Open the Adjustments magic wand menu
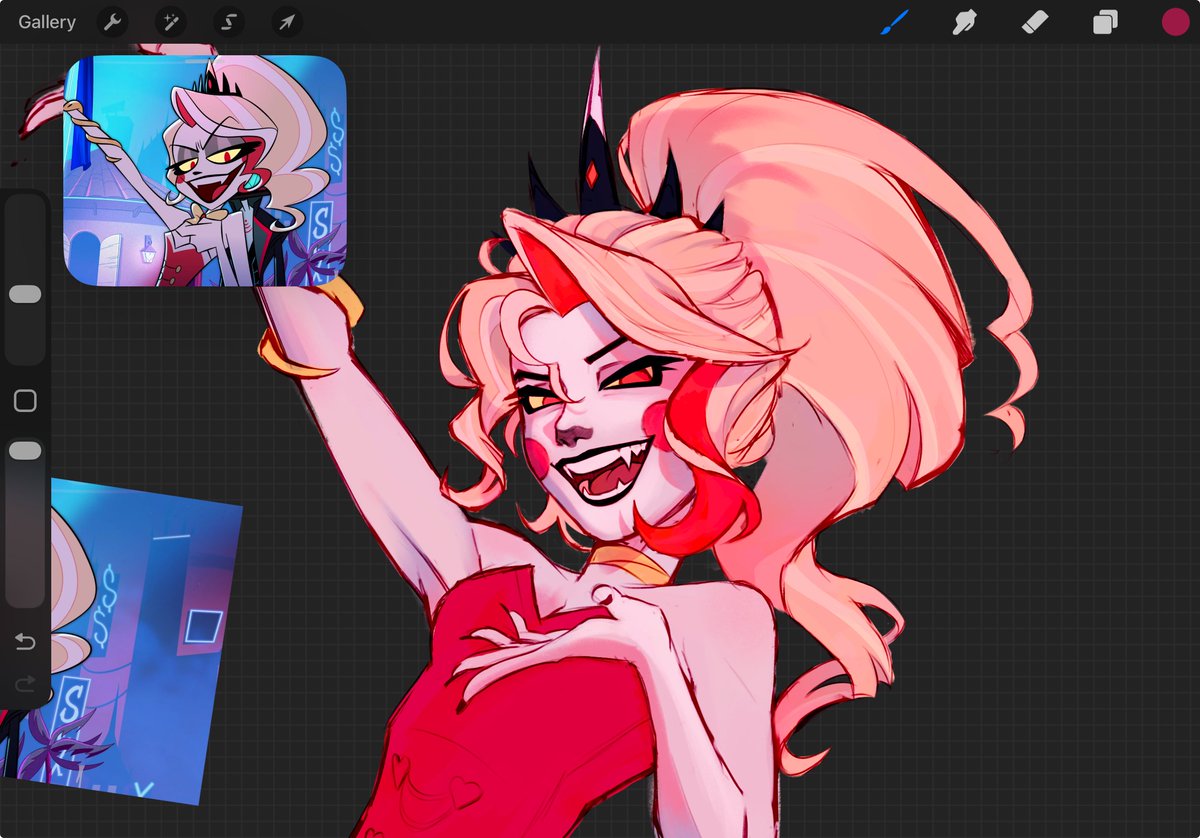This screenshot has height=838, width=1200. [x=170, y=22]
